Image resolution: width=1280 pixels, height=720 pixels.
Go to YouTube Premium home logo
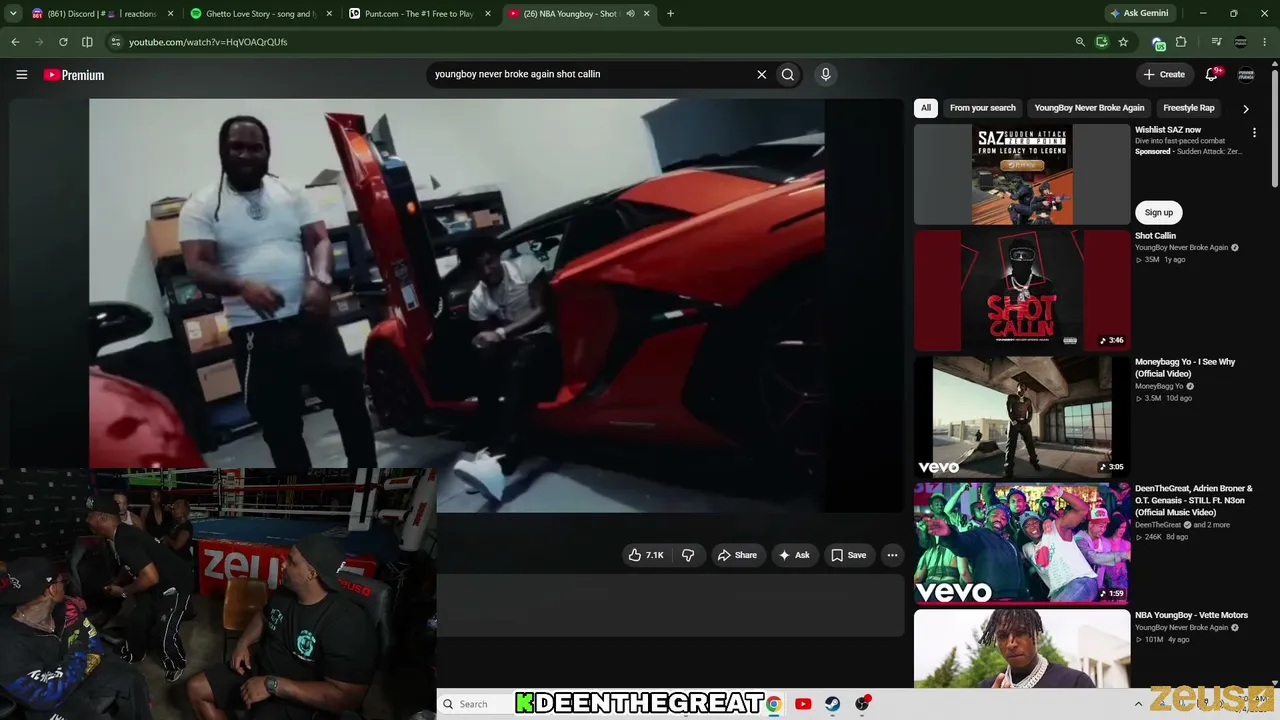tap(74, 75)
